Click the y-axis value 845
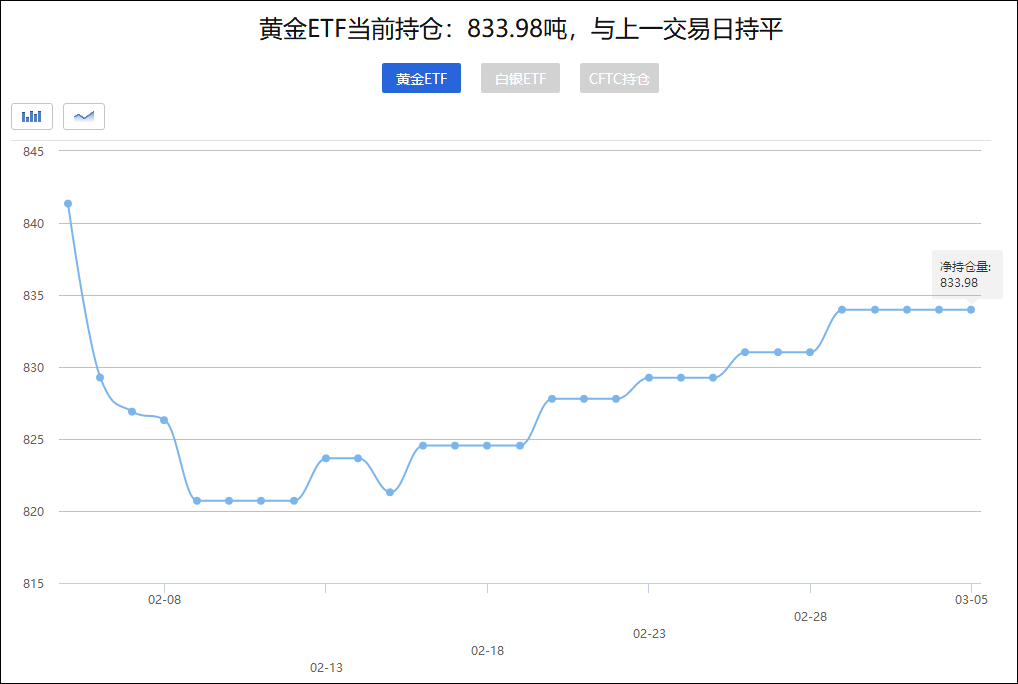Image resolution: width=1018 pixels, height=684 pixels. tap(33, 152)
